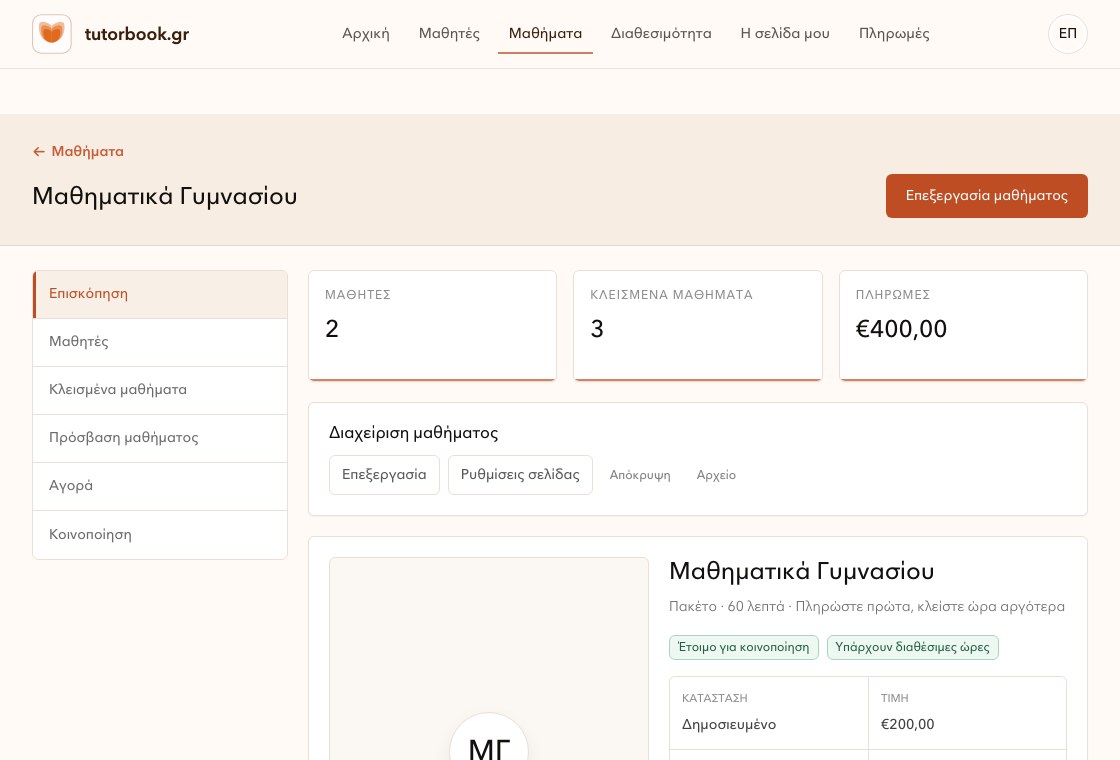Open the Αγορά sidebar item
1120x760 pixels.
160,486
